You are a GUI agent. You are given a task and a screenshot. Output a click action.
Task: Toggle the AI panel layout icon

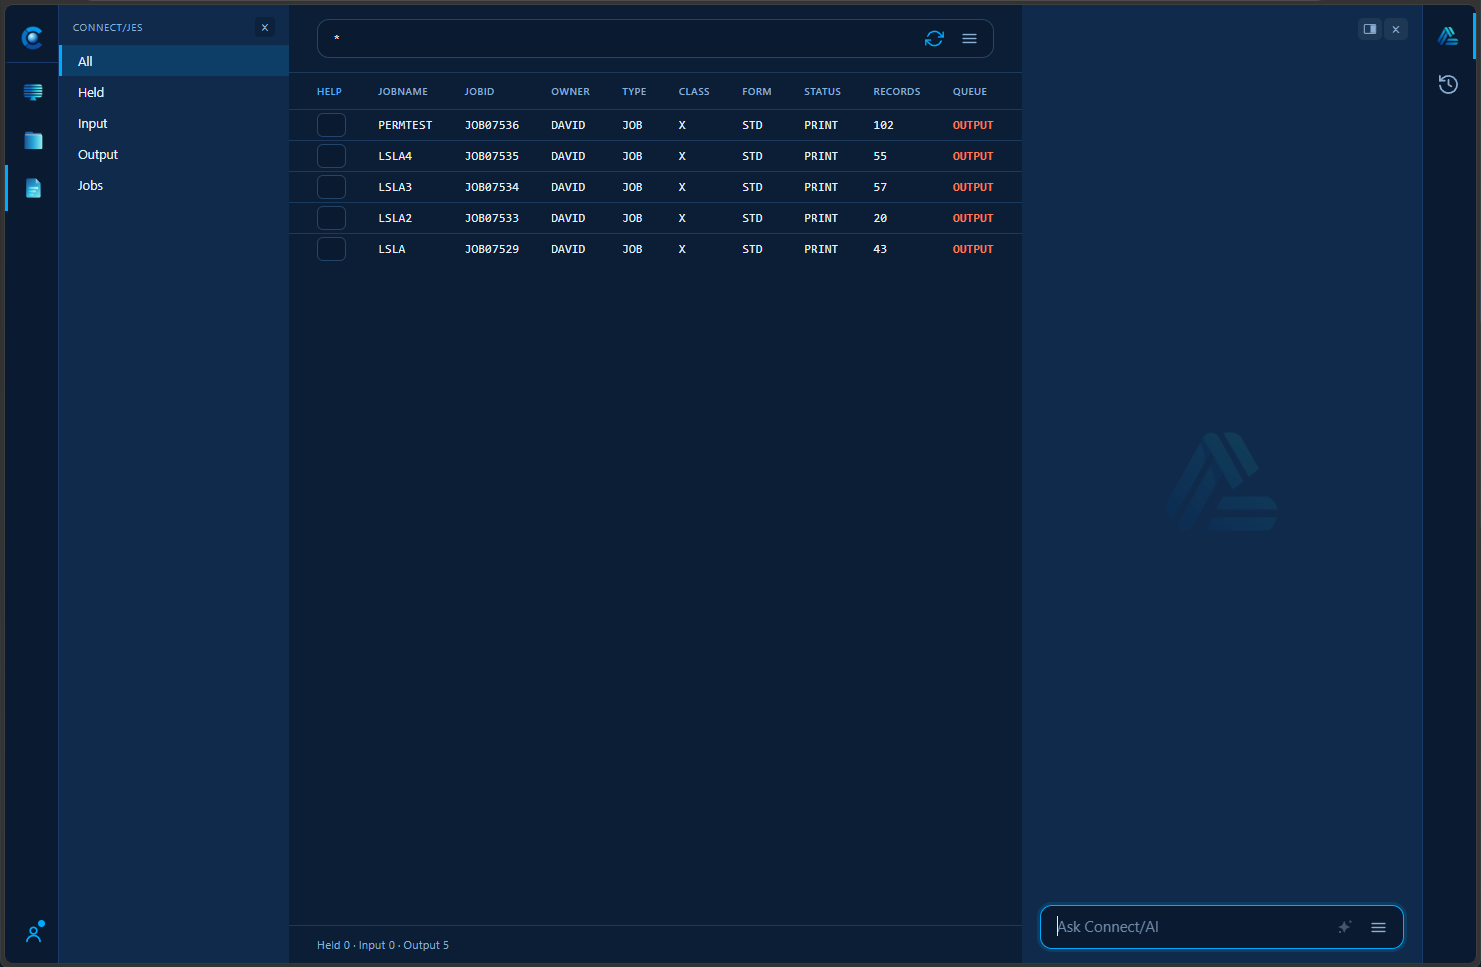(1370, 29)
